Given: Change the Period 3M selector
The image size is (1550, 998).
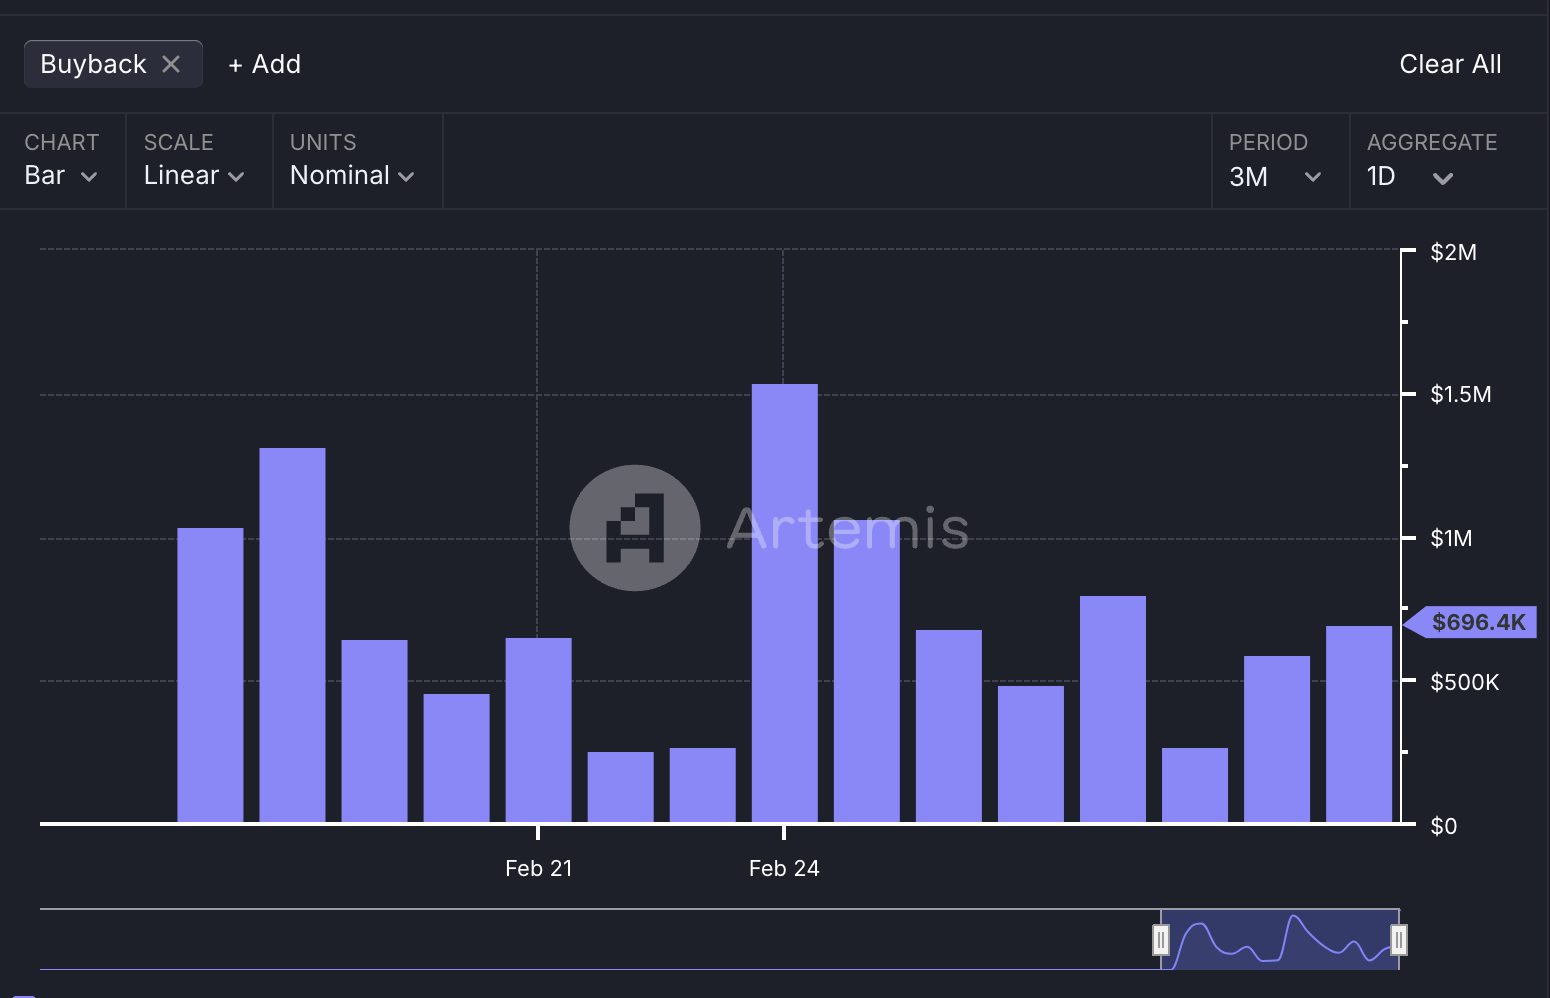Looking at the screenshot, I should coord(1275,177).
